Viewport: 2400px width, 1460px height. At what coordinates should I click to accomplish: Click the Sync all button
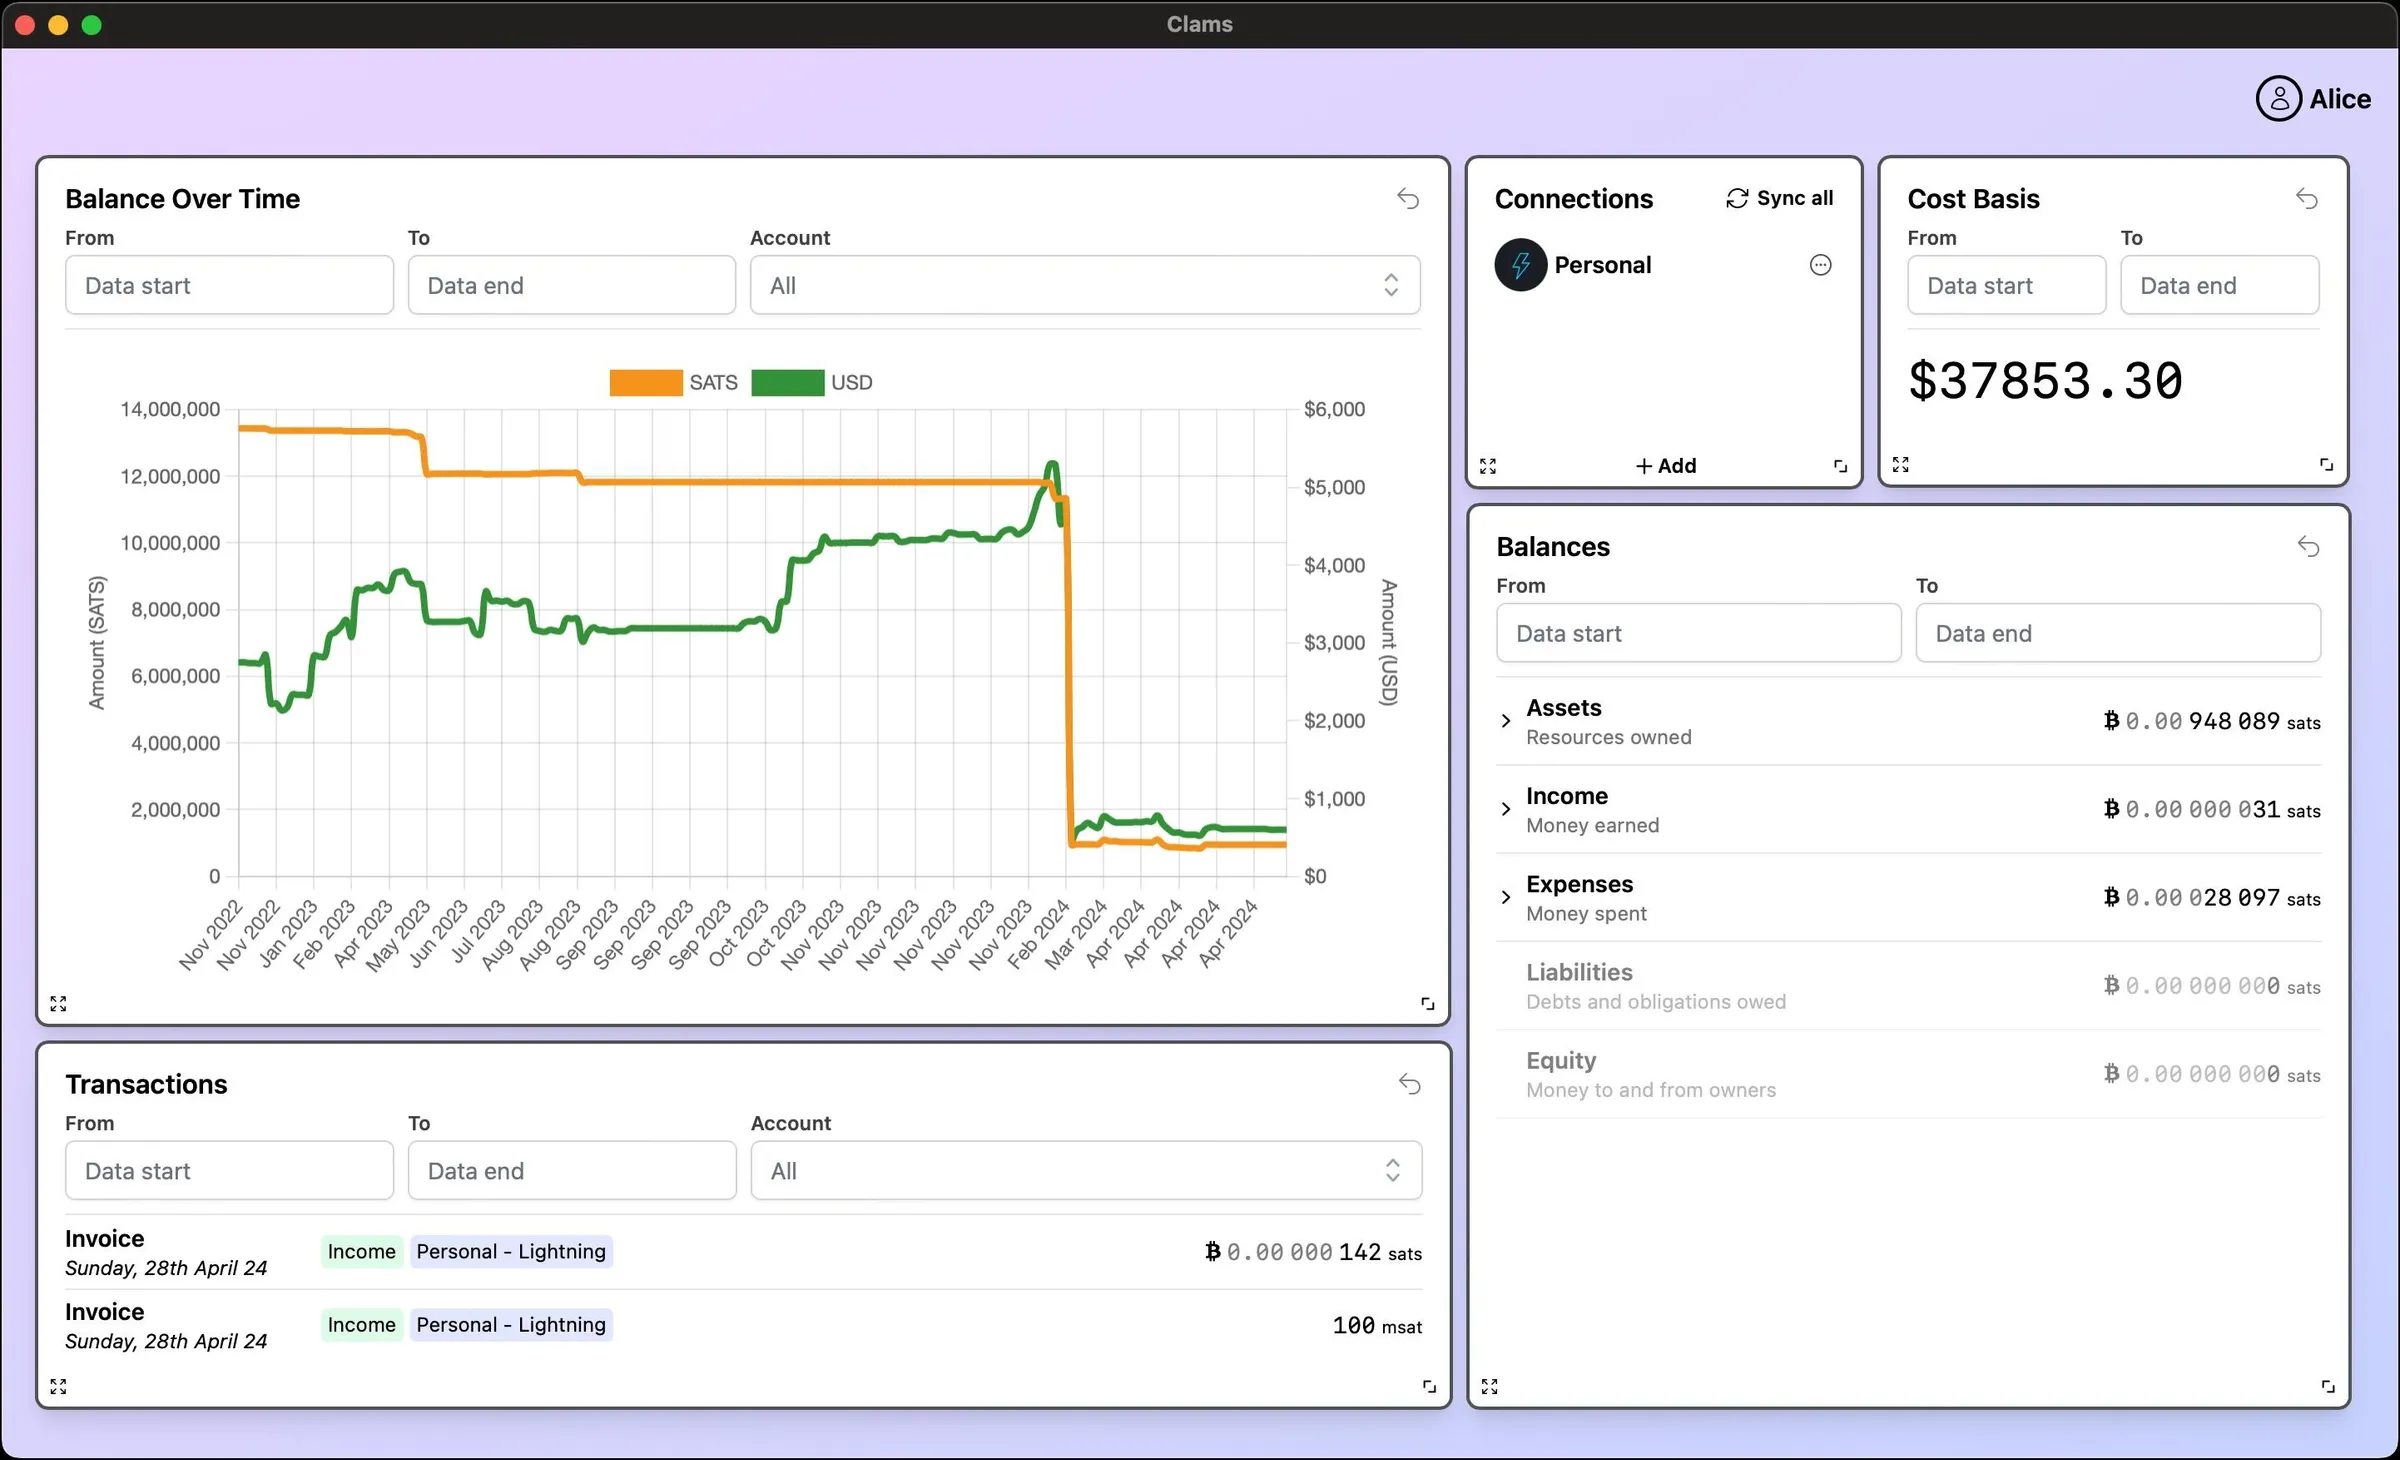(1779, 197)
